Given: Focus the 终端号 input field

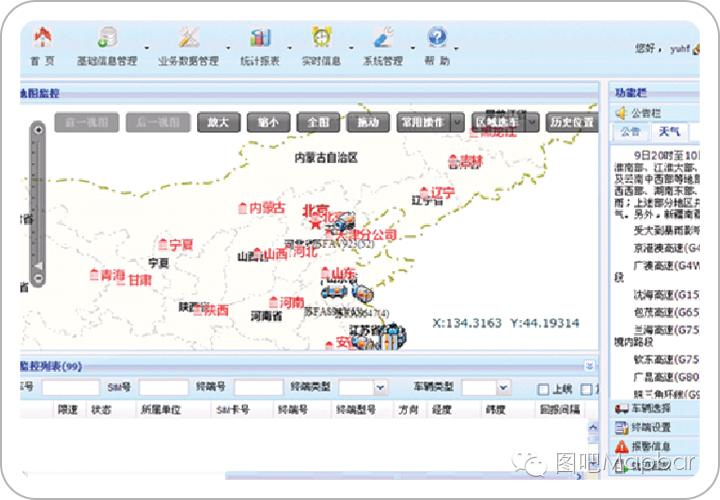Looking at the screenshot, I should coord(259,388).
